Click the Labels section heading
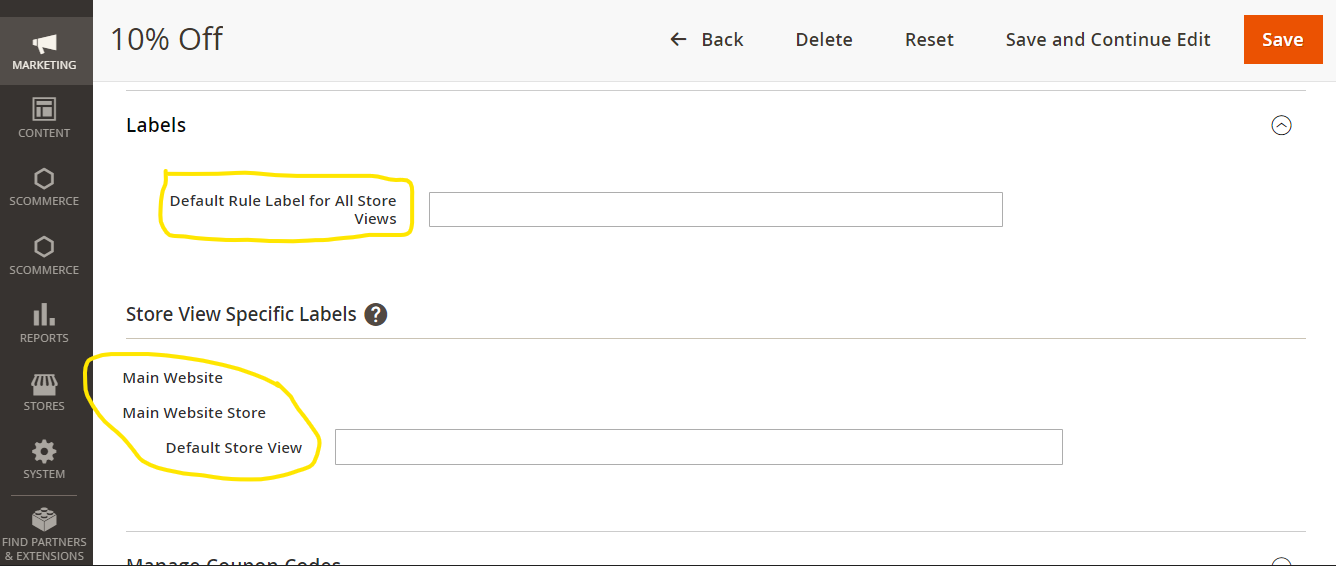 pos(156,125)
